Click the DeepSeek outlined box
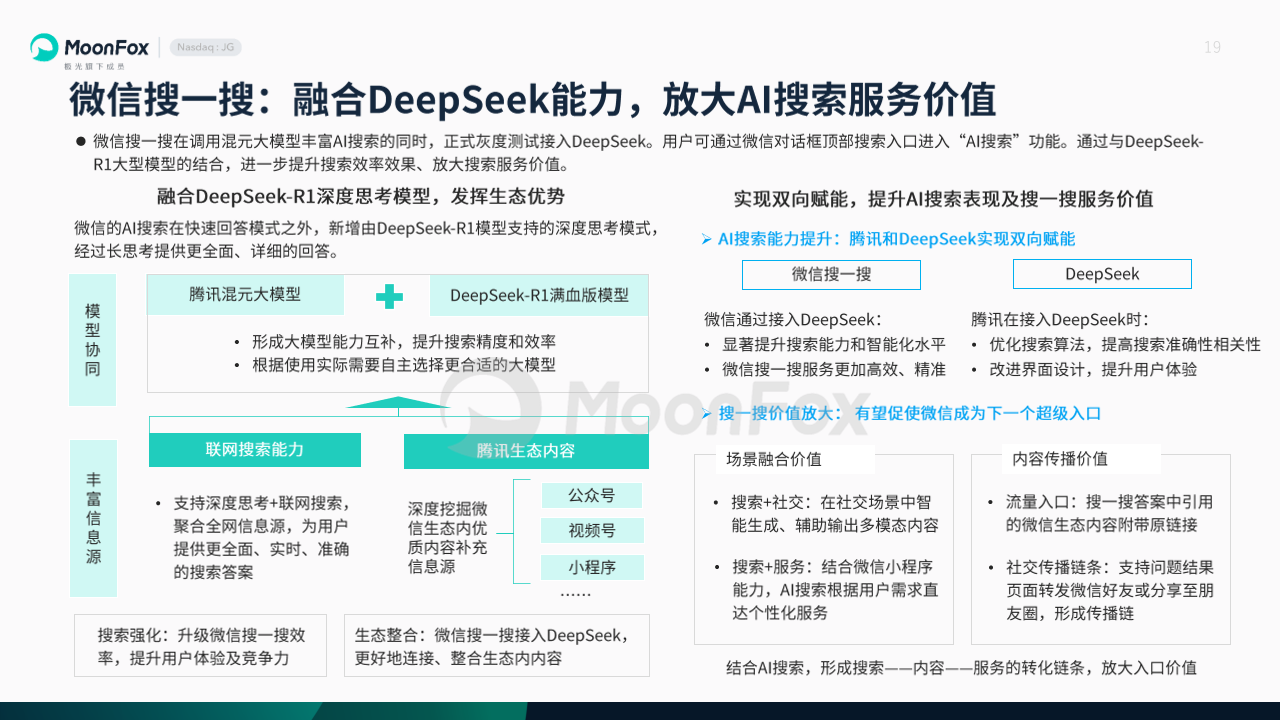This screenshot has width=1280, height=720. (1102, 274)
